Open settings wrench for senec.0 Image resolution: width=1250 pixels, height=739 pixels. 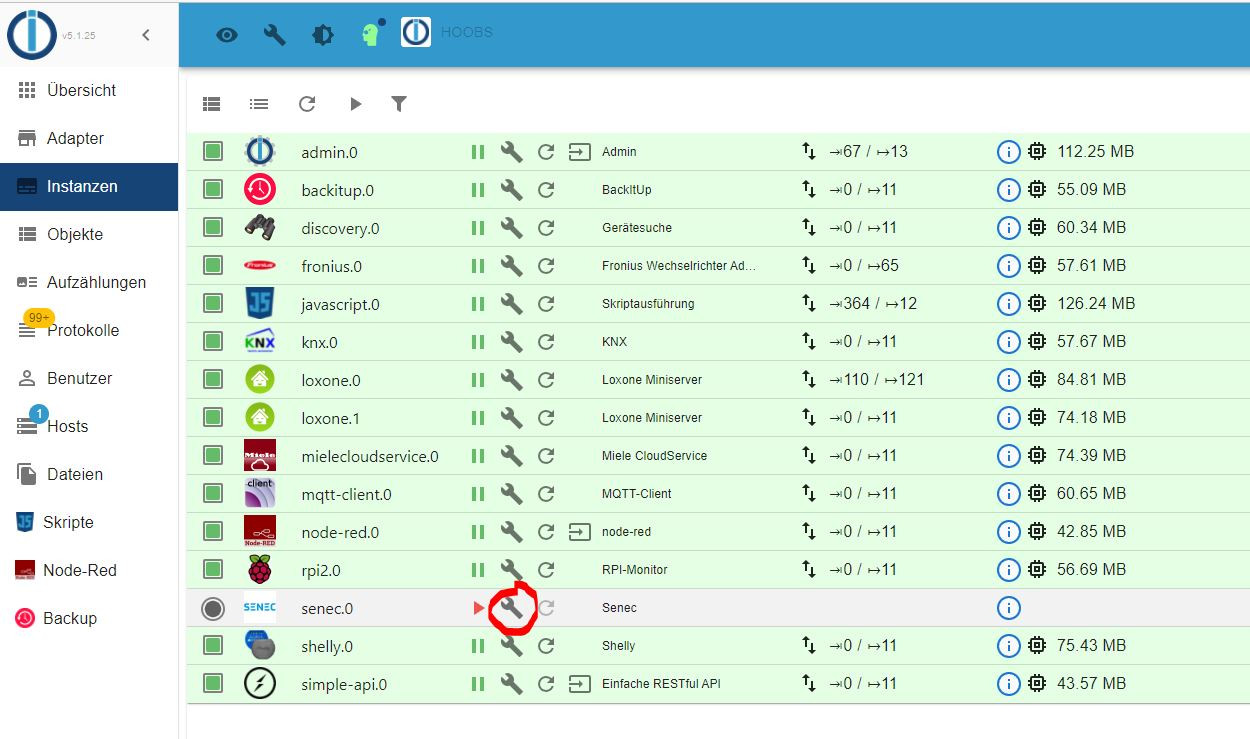coord(511,608)
